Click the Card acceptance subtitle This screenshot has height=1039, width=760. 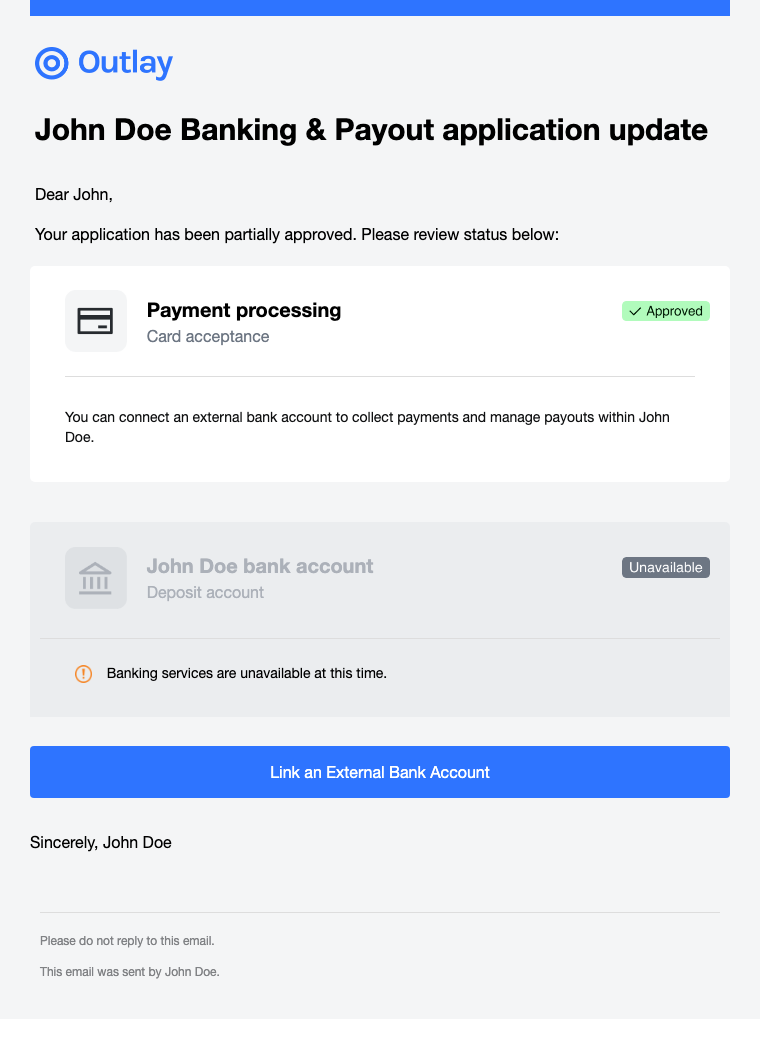click(x=208, y=337)
